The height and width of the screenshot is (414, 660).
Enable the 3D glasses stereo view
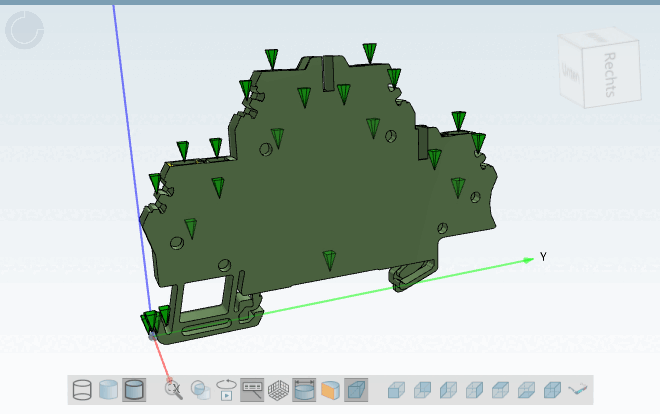(x=578, y=390)
